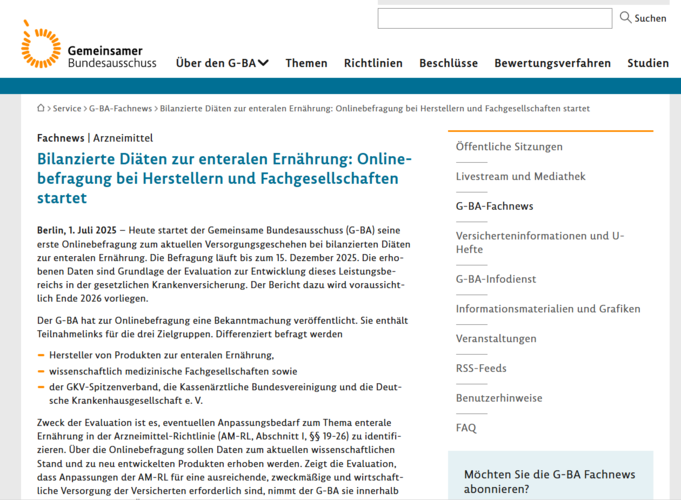
Task: Open the Themen menu item
Action: 306,63
